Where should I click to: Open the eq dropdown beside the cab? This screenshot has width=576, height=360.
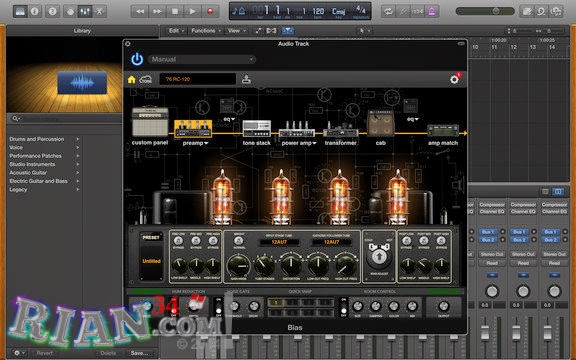[413, 119]
